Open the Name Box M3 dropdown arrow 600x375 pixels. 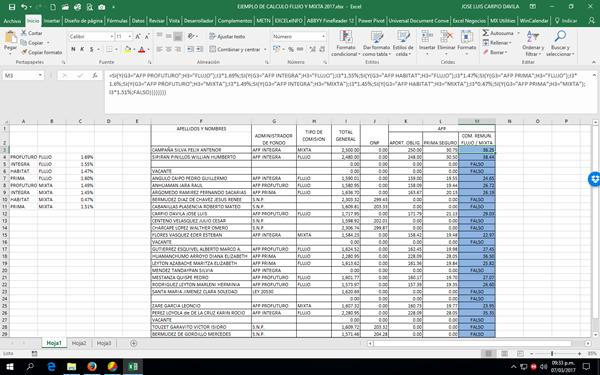click(40, 75)
